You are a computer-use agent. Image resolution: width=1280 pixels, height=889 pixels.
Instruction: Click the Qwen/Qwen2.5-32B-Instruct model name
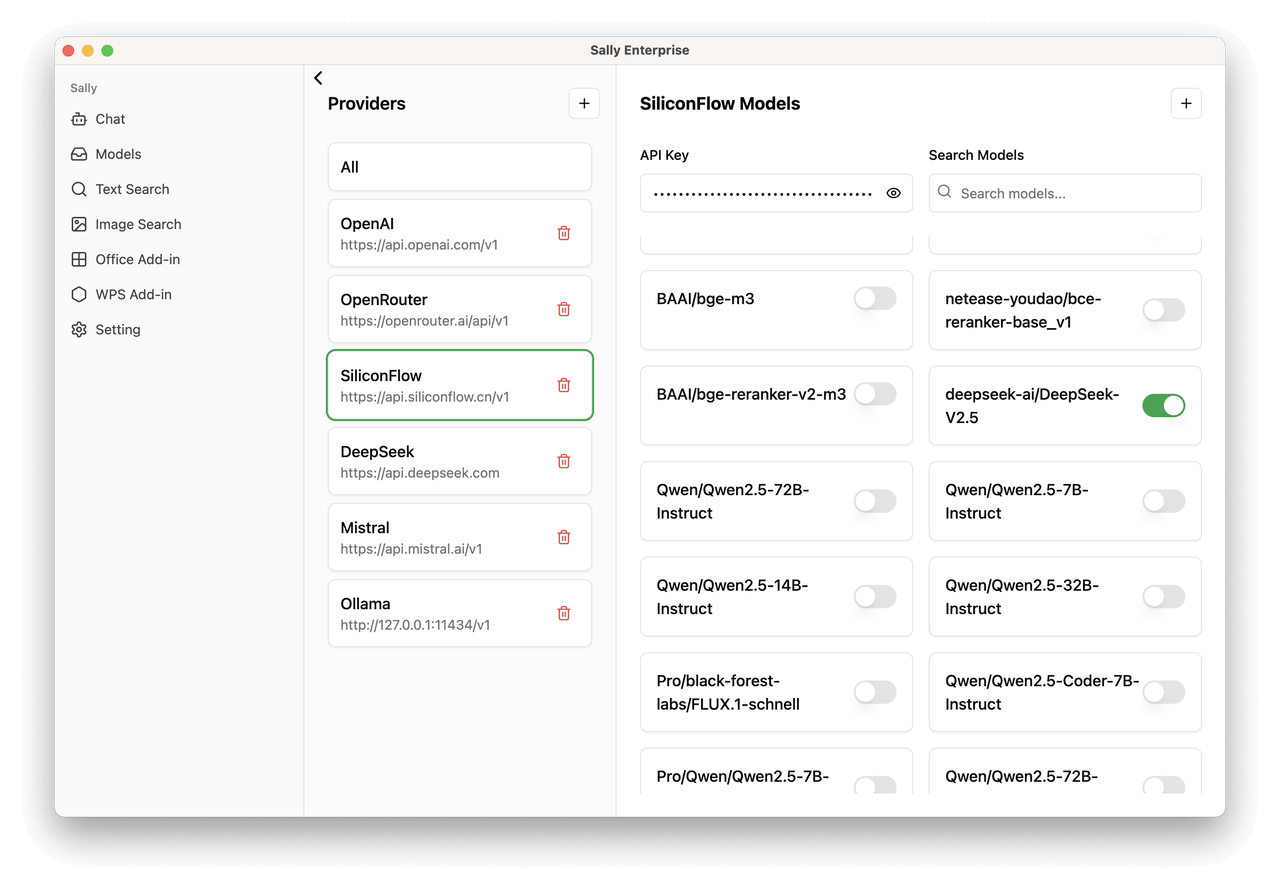click(x=1022, y=597)
